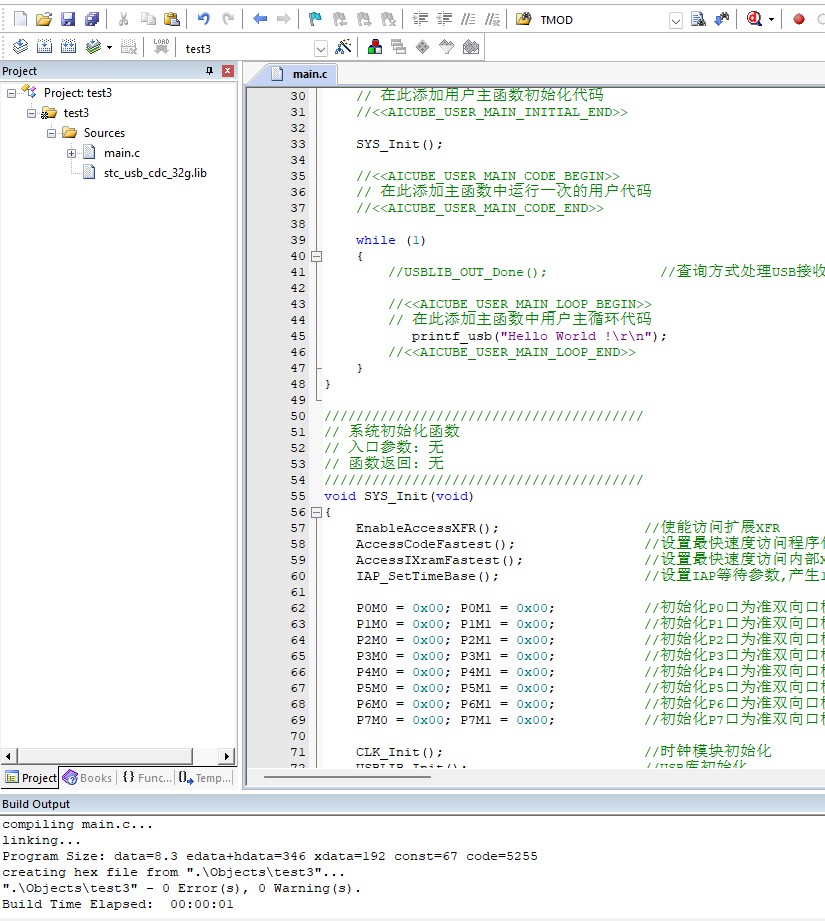
Task: Click the Open file folder icon
Action: [x=44, y=19]
